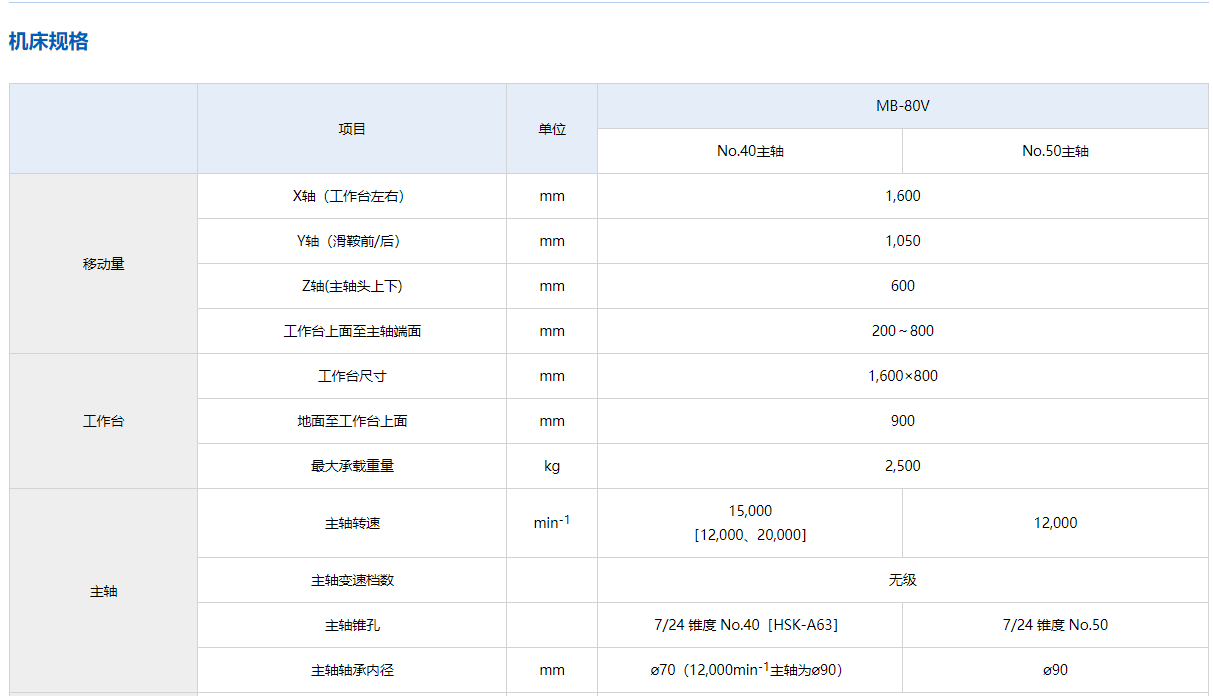1213x696 pixels.
Task: Click the X轴（工作台左右）row label
Action: [x=352, y=196]
